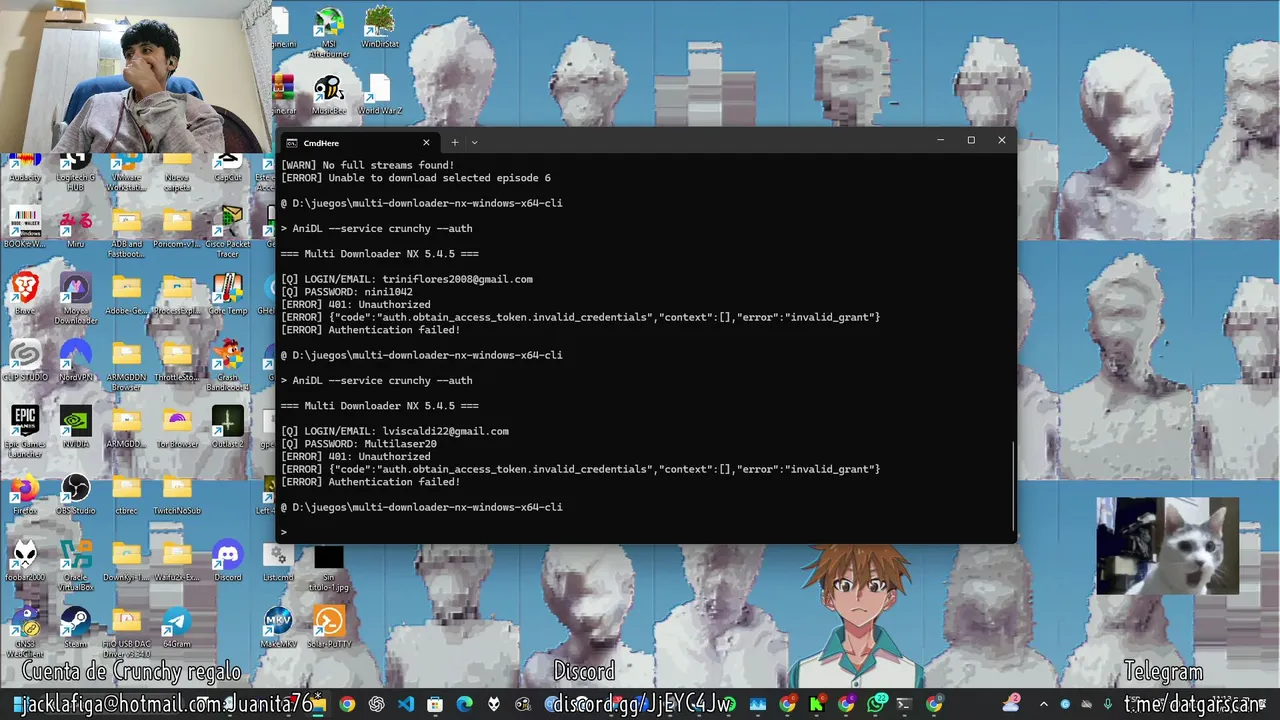This screenshot has width=1280, height=720.
Task: Open GNS3 WebClient desktop shortcut
Action: pos(25,632)
